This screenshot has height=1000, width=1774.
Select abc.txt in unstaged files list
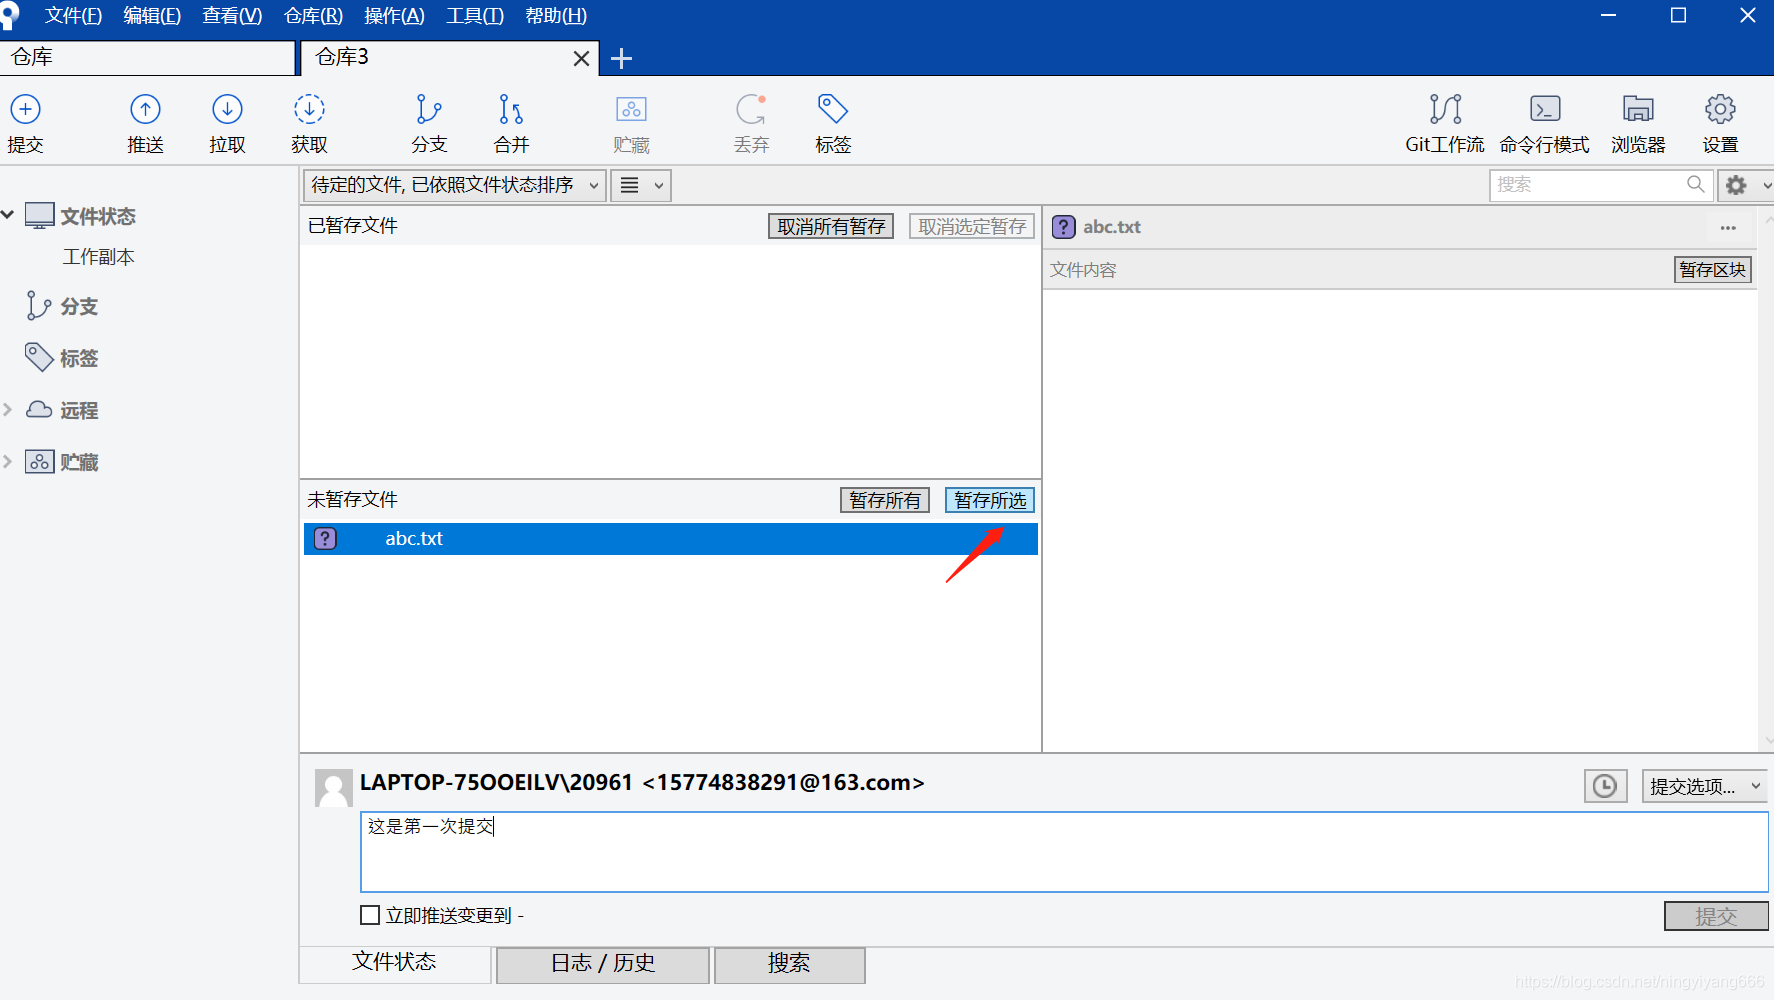(x=670, y=538)
